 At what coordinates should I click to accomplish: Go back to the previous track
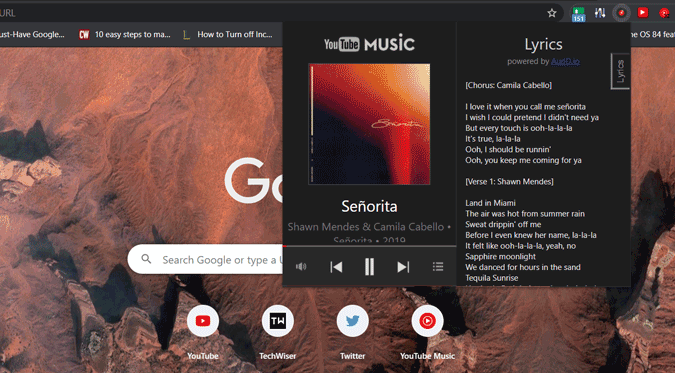point(336,267)
